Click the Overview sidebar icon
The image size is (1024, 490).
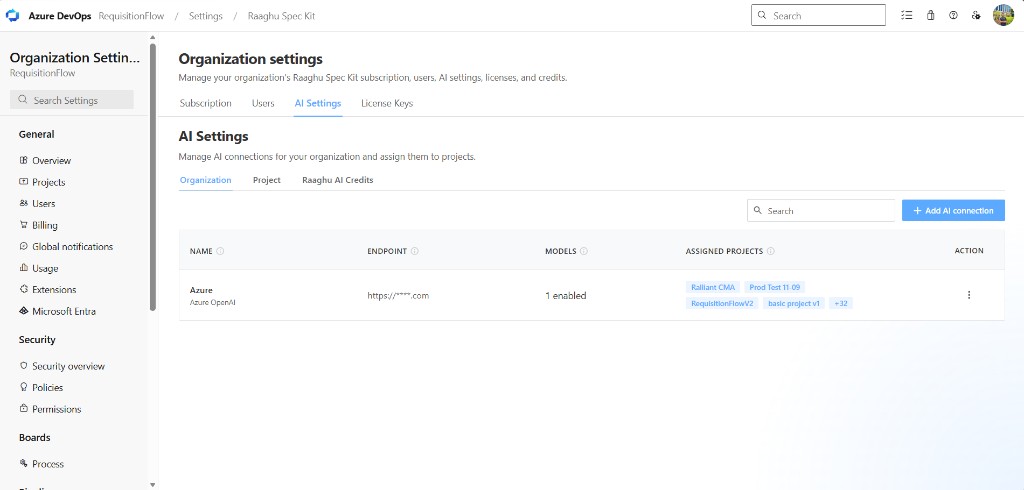pyautogui.click(x=24, y=160)
